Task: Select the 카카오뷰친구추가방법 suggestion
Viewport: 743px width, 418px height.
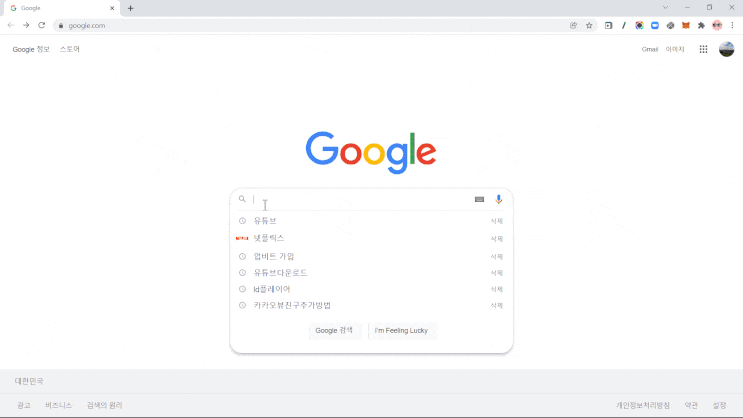Action: 372,305
